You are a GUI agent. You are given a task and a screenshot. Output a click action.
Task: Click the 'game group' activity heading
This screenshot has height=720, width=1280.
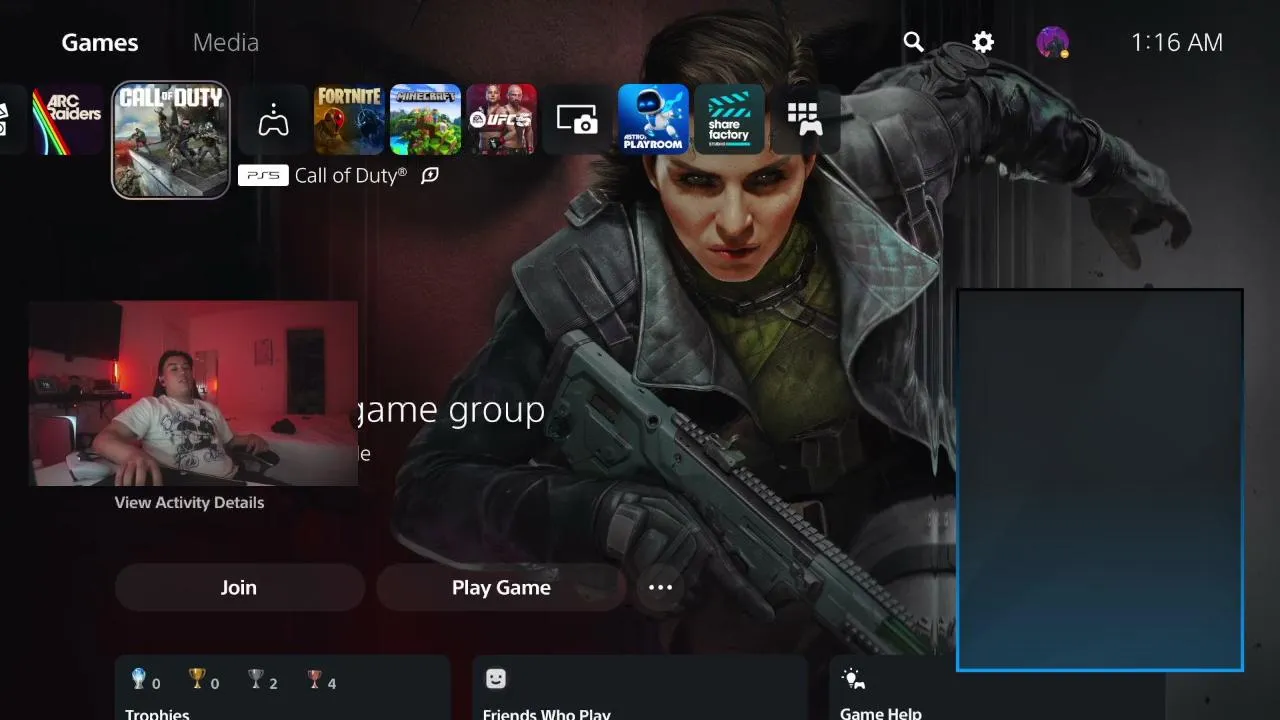[x=452, y=410]
